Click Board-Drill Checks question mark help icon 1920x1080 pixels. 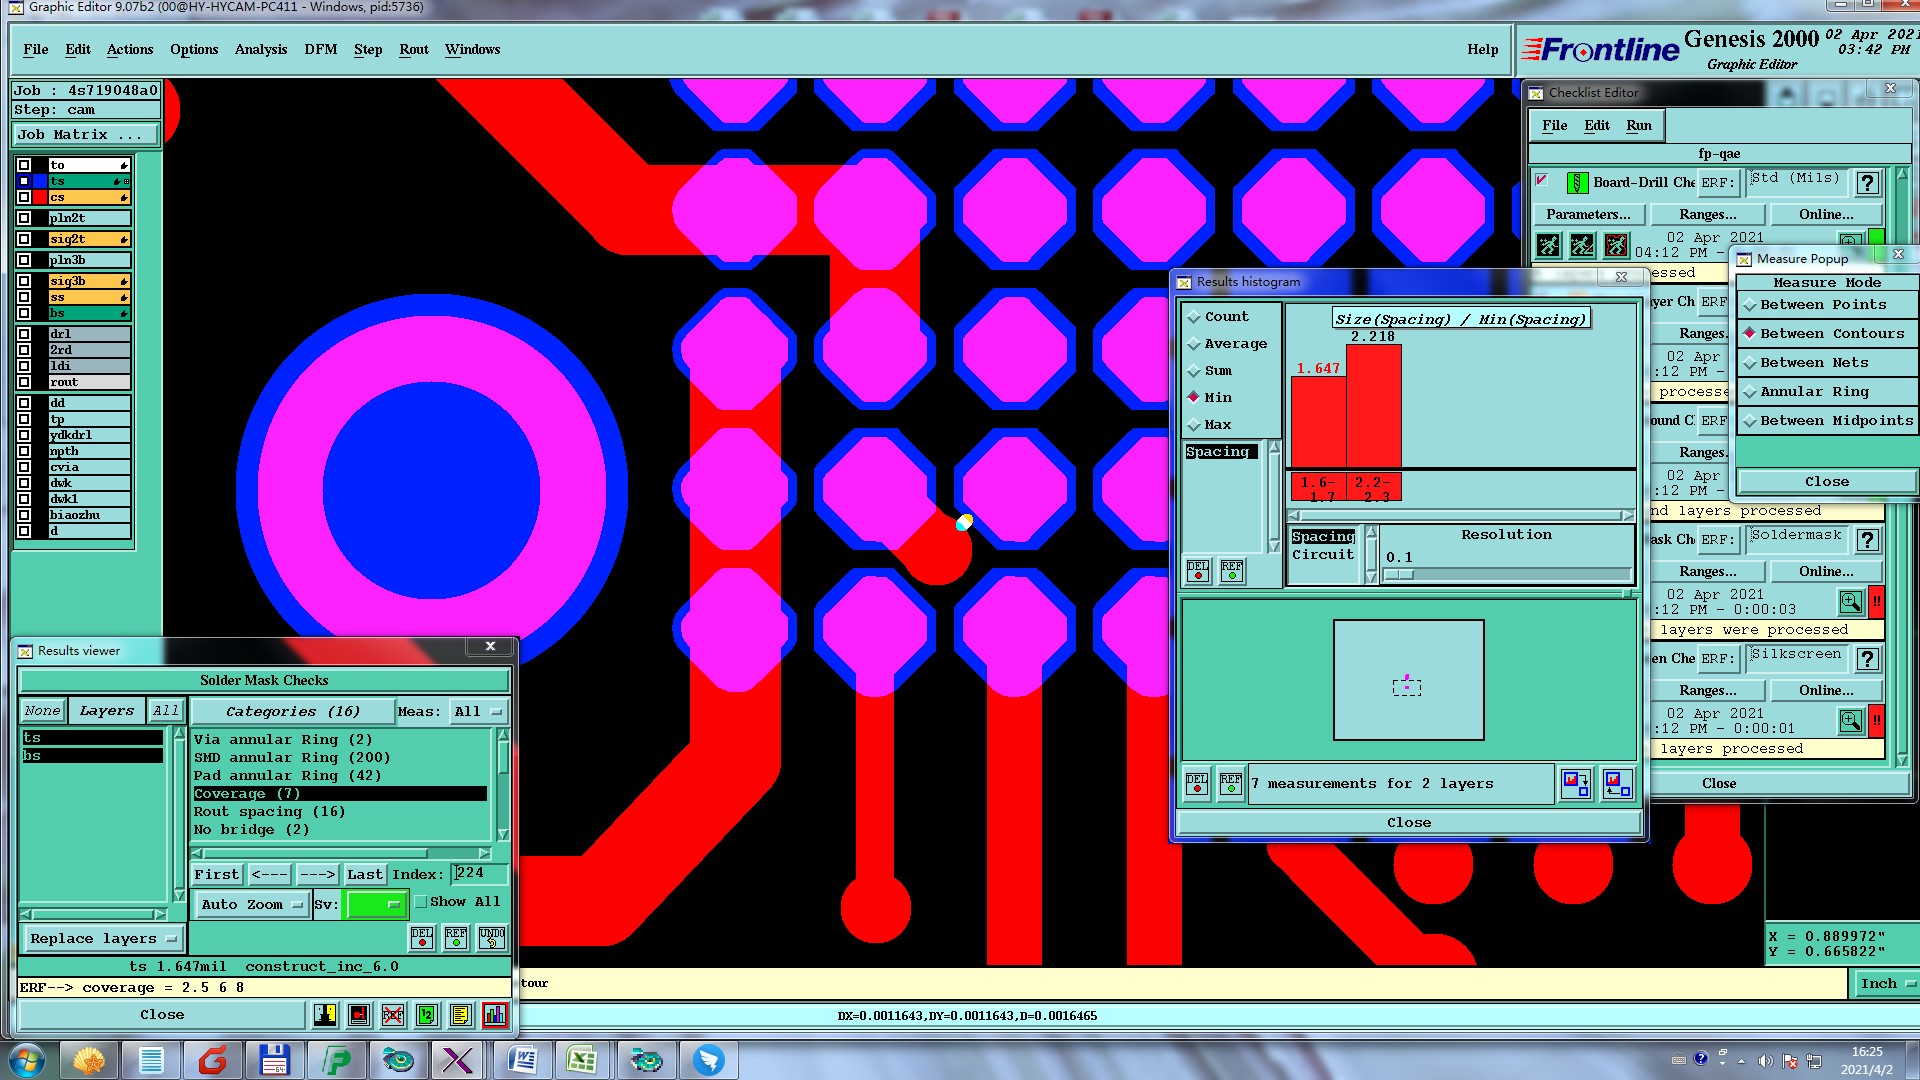1866,183
